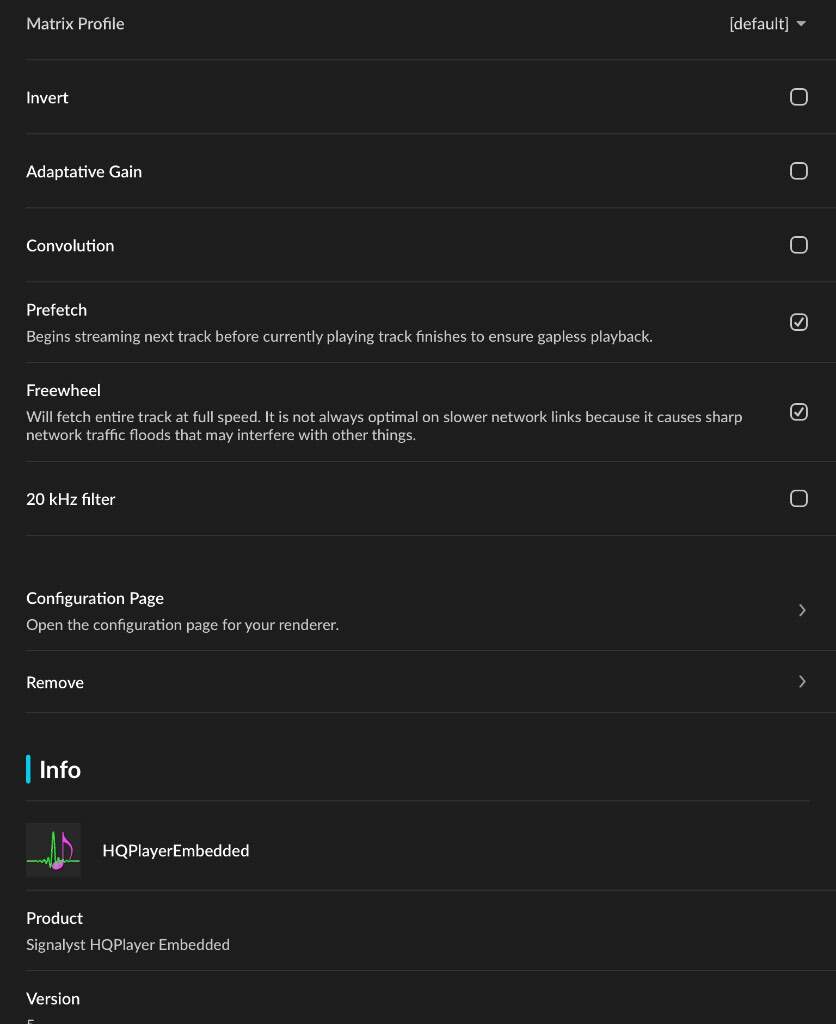Click the [default] profile value
836x1024 pixels.
pos(758,24)
